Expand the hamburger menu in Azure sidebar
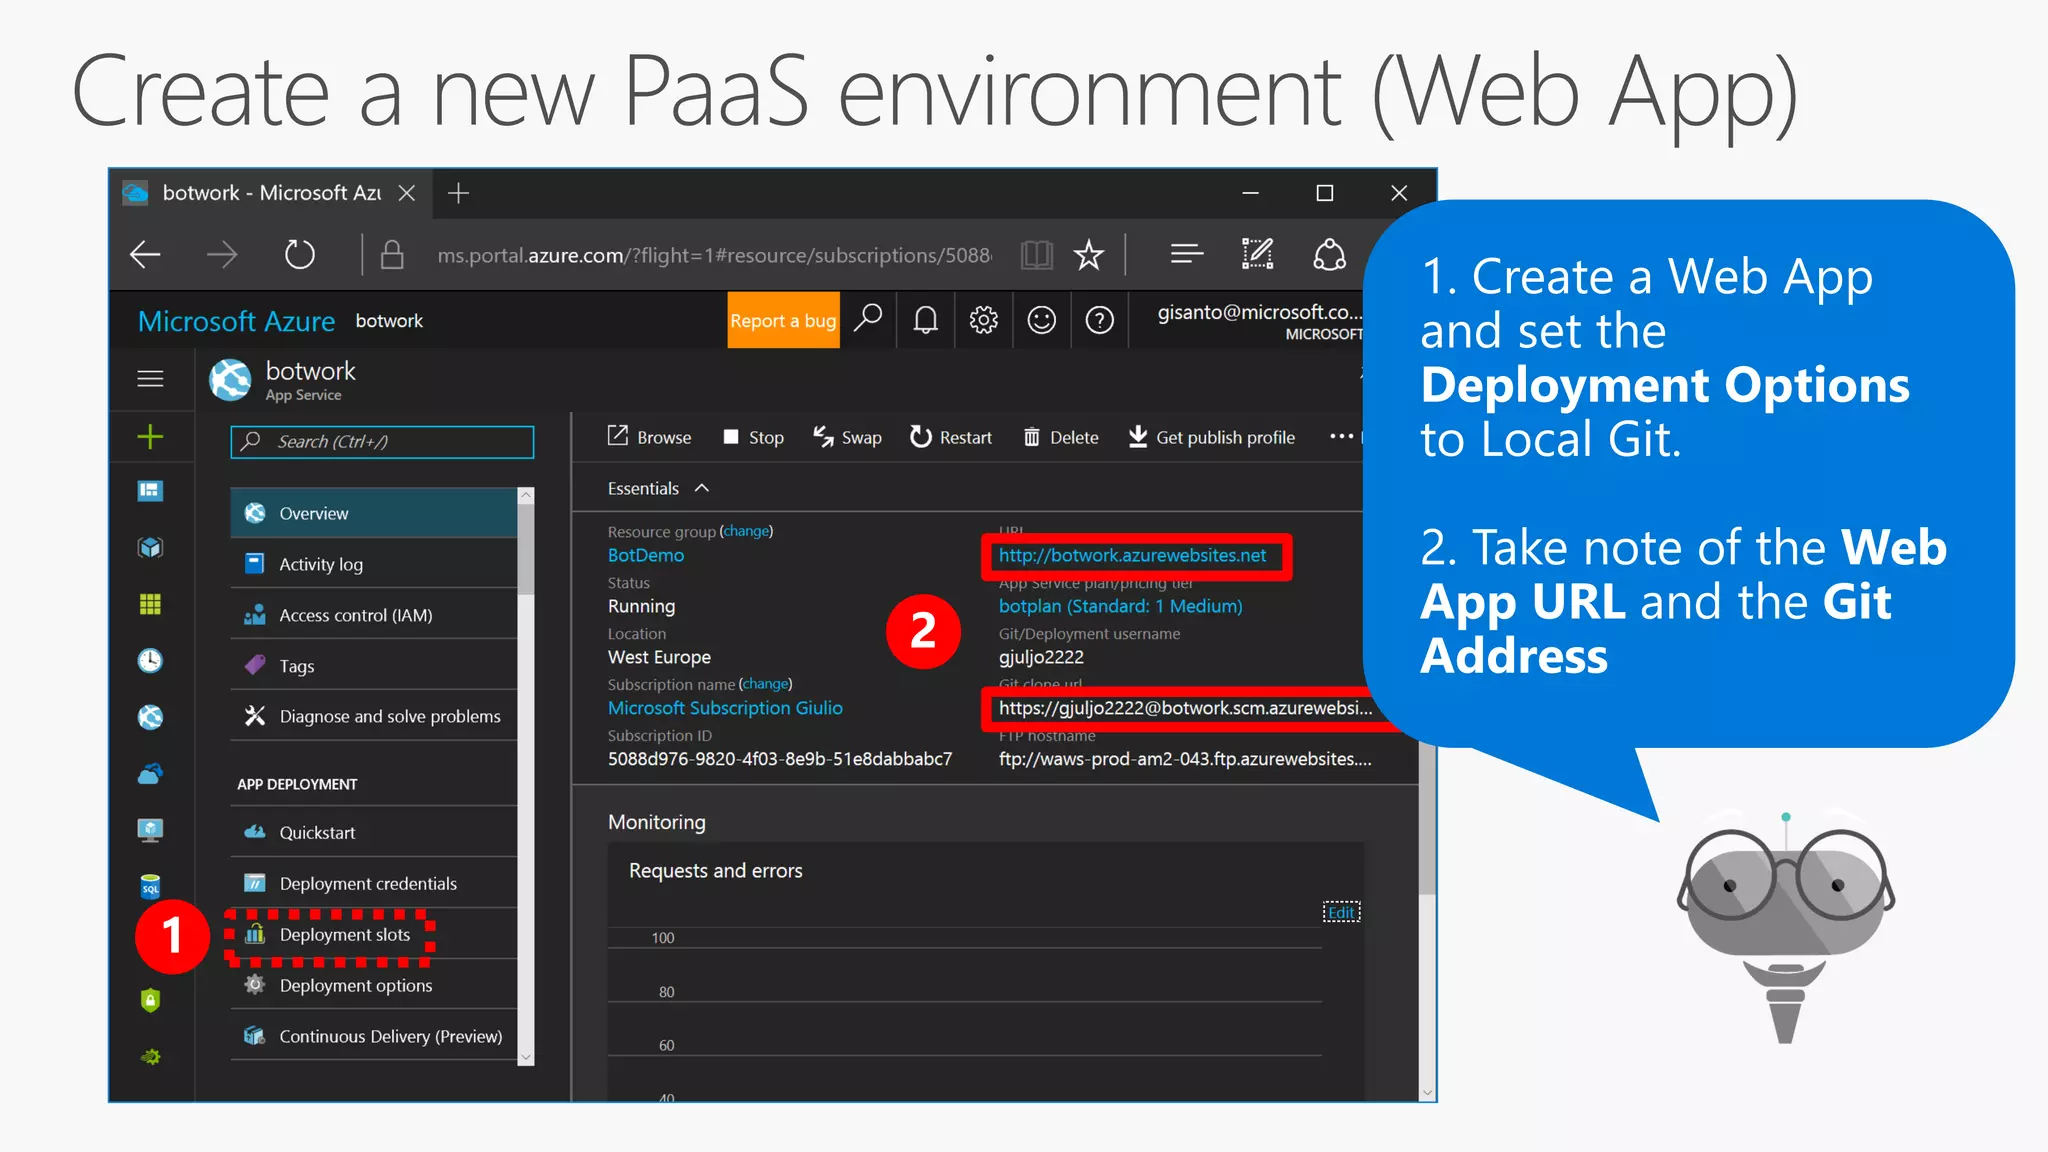 150,378
